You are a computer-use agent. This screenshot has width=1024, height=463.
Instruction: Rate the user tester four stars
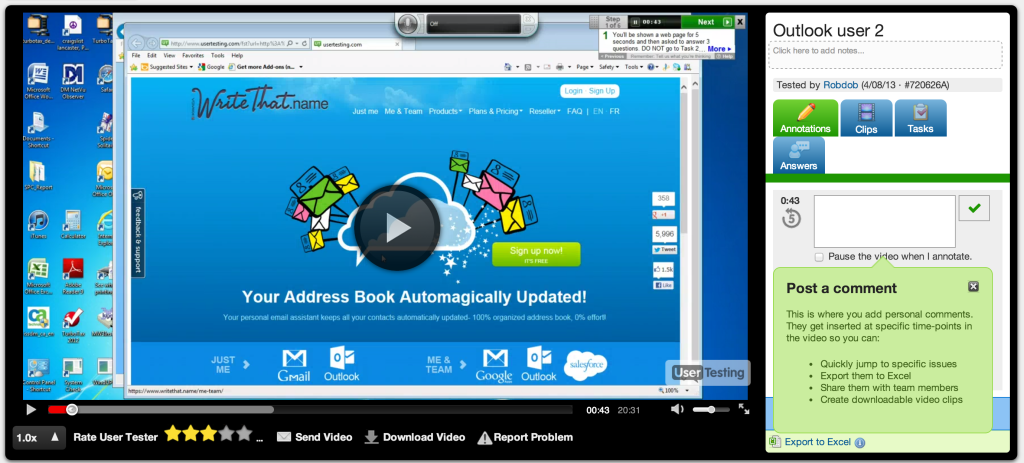coord(226,434)
